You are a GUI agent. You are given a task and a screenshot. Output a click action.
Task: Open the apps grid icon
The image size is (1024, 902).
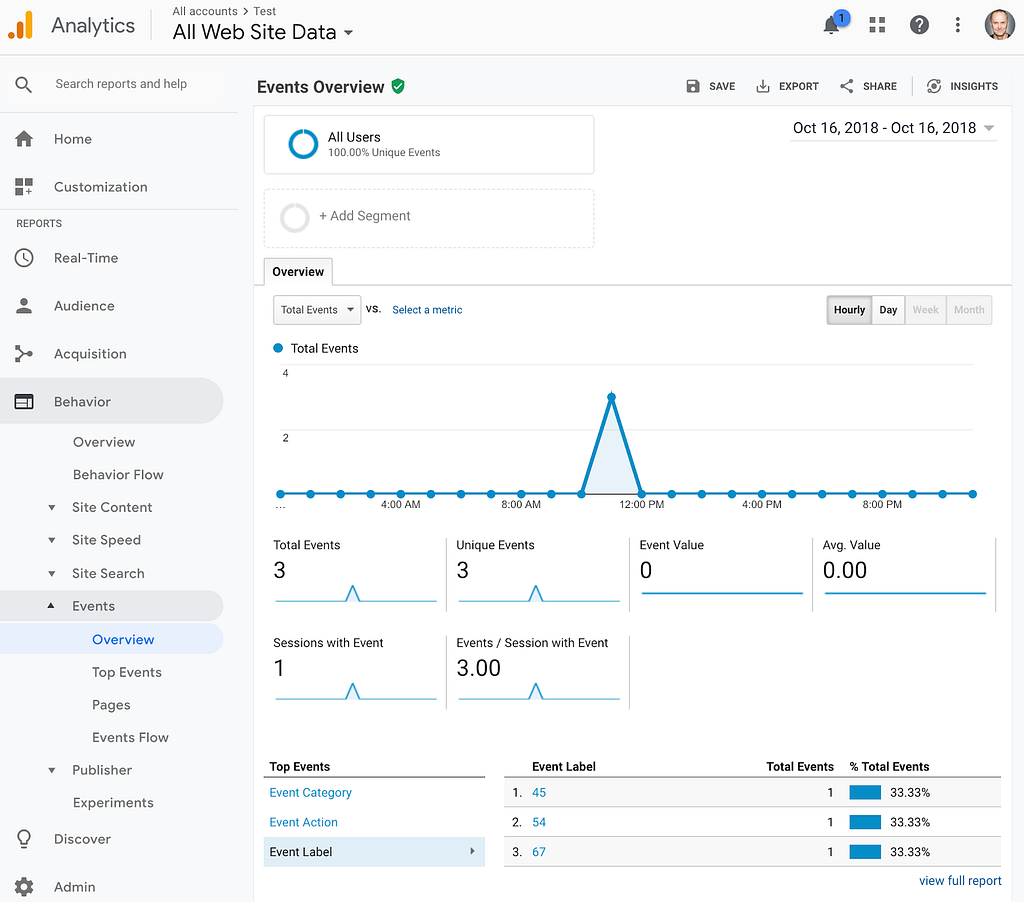877,25
